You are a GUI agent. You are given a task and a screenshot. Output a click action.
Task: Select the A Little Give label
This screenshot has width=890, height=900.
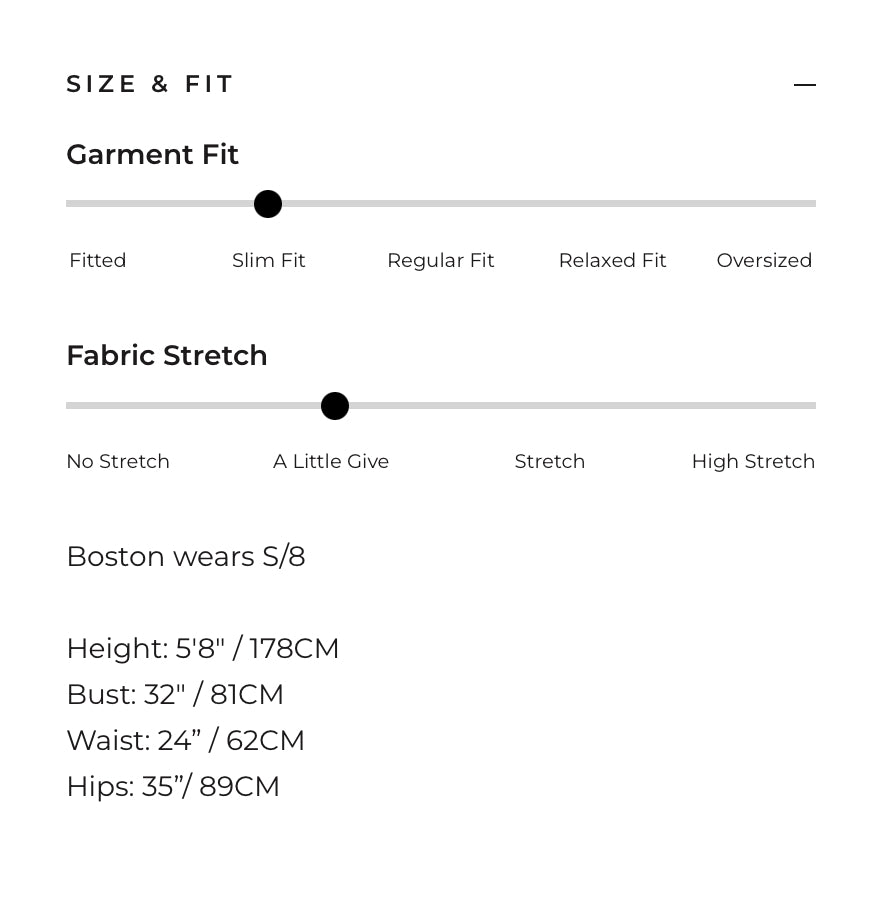331,461
